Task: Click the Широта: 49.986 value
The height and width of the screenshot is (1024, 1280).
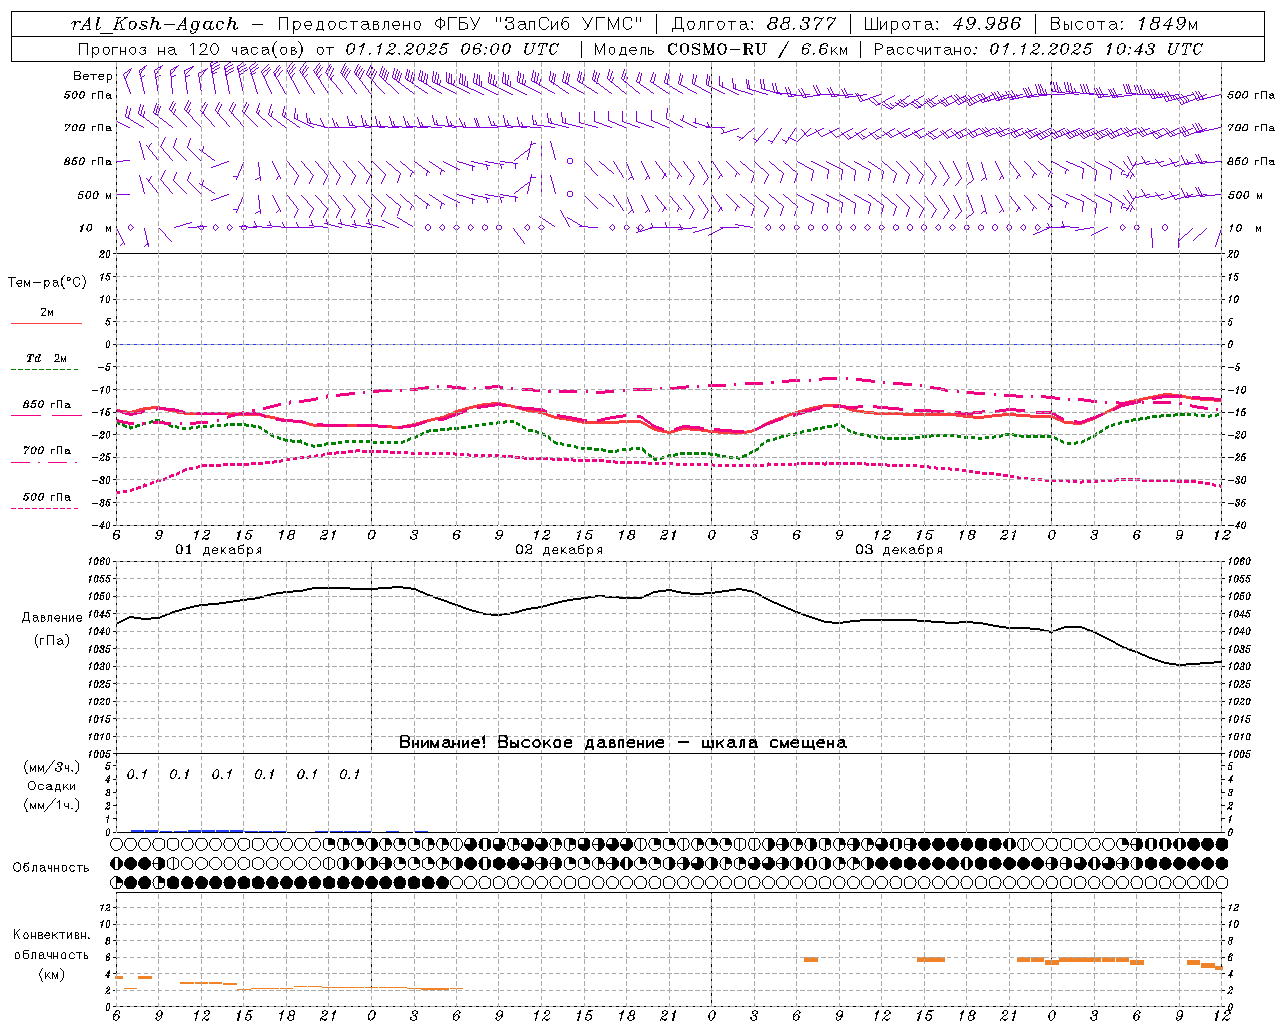Action: point(942,24)
